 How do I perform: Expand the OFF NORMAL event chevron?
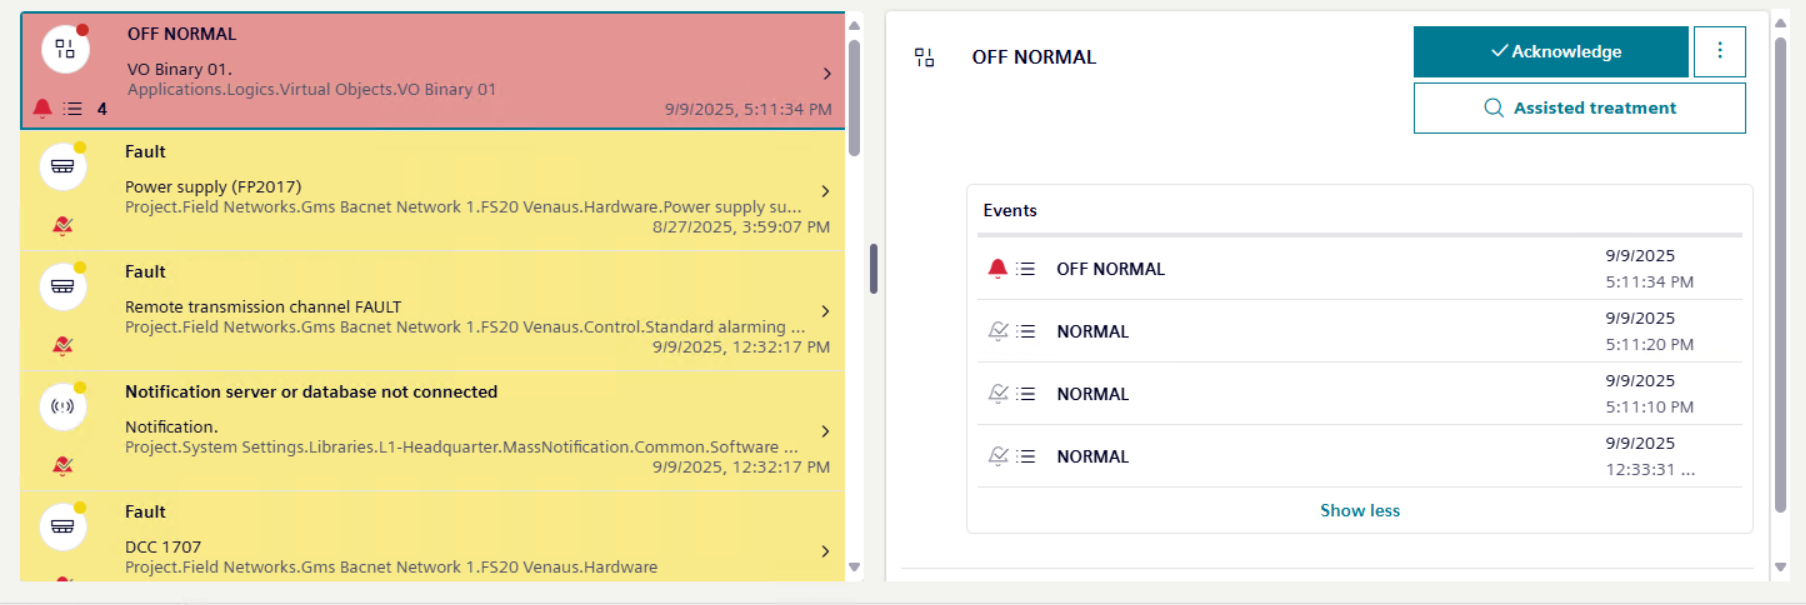pyautogui.click(x=827, y=73)
